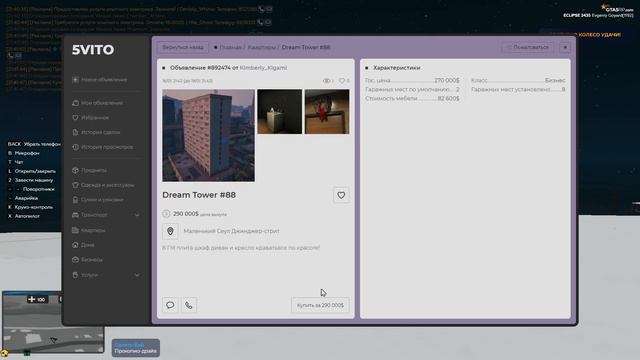Select the 'Сумки и рюкзаки' category
This screenshot has width=640, height=360.
[x=98, y=200]
